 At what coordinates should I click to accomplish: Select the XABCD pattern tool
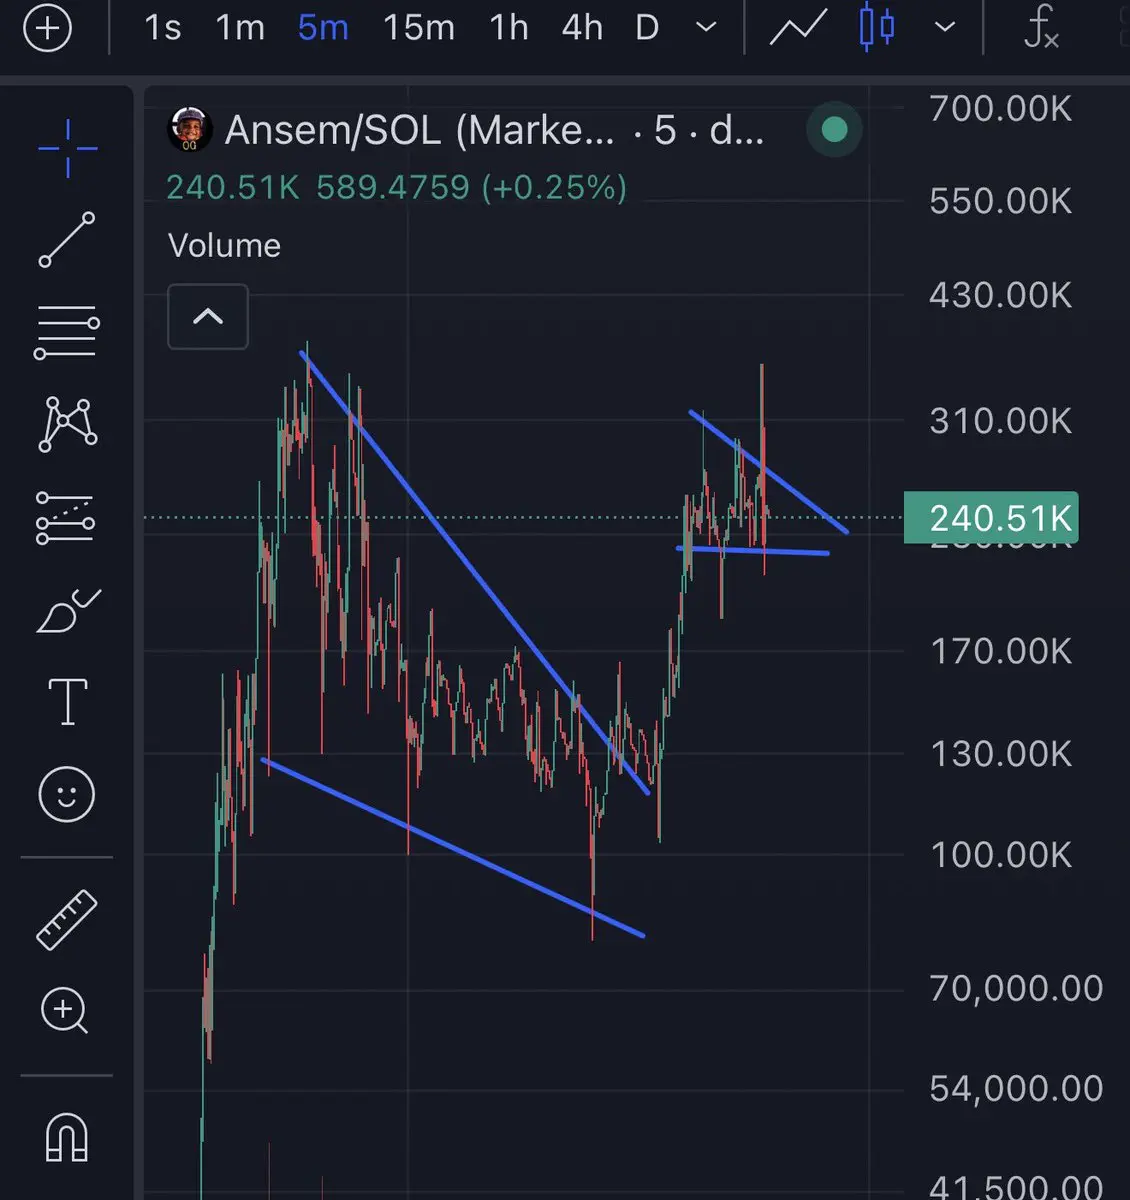[x=67, y=424]
